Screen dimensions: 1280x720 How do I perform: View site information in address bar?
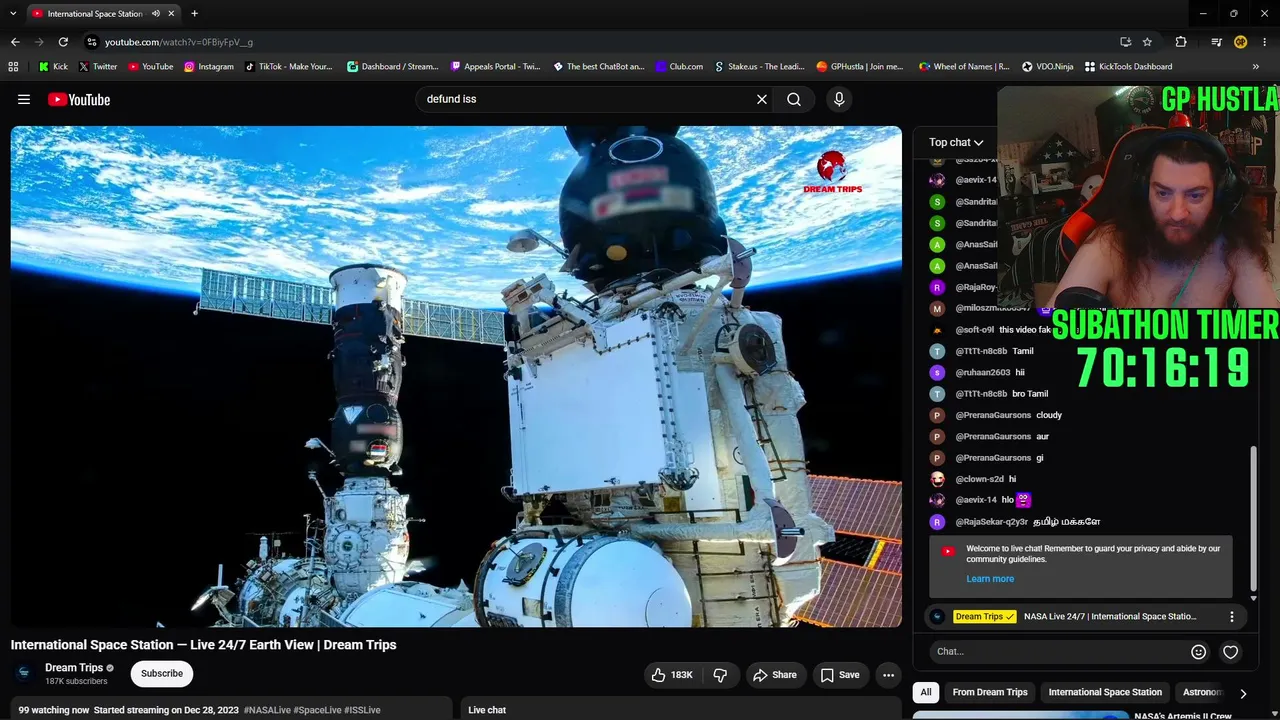click(x=91, y=42)
